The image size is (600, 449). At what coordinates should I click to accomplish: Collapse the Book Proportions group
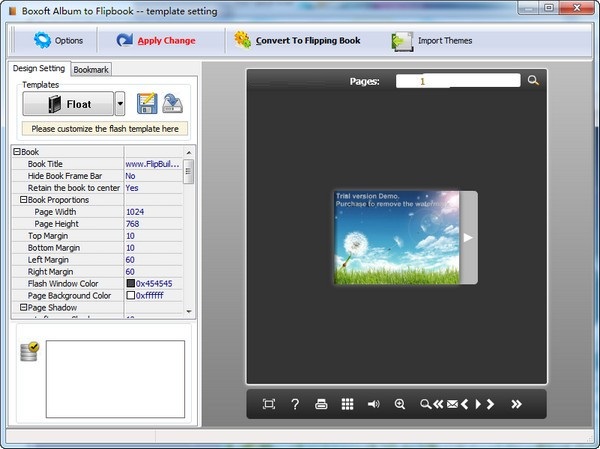tap(23, 200)
